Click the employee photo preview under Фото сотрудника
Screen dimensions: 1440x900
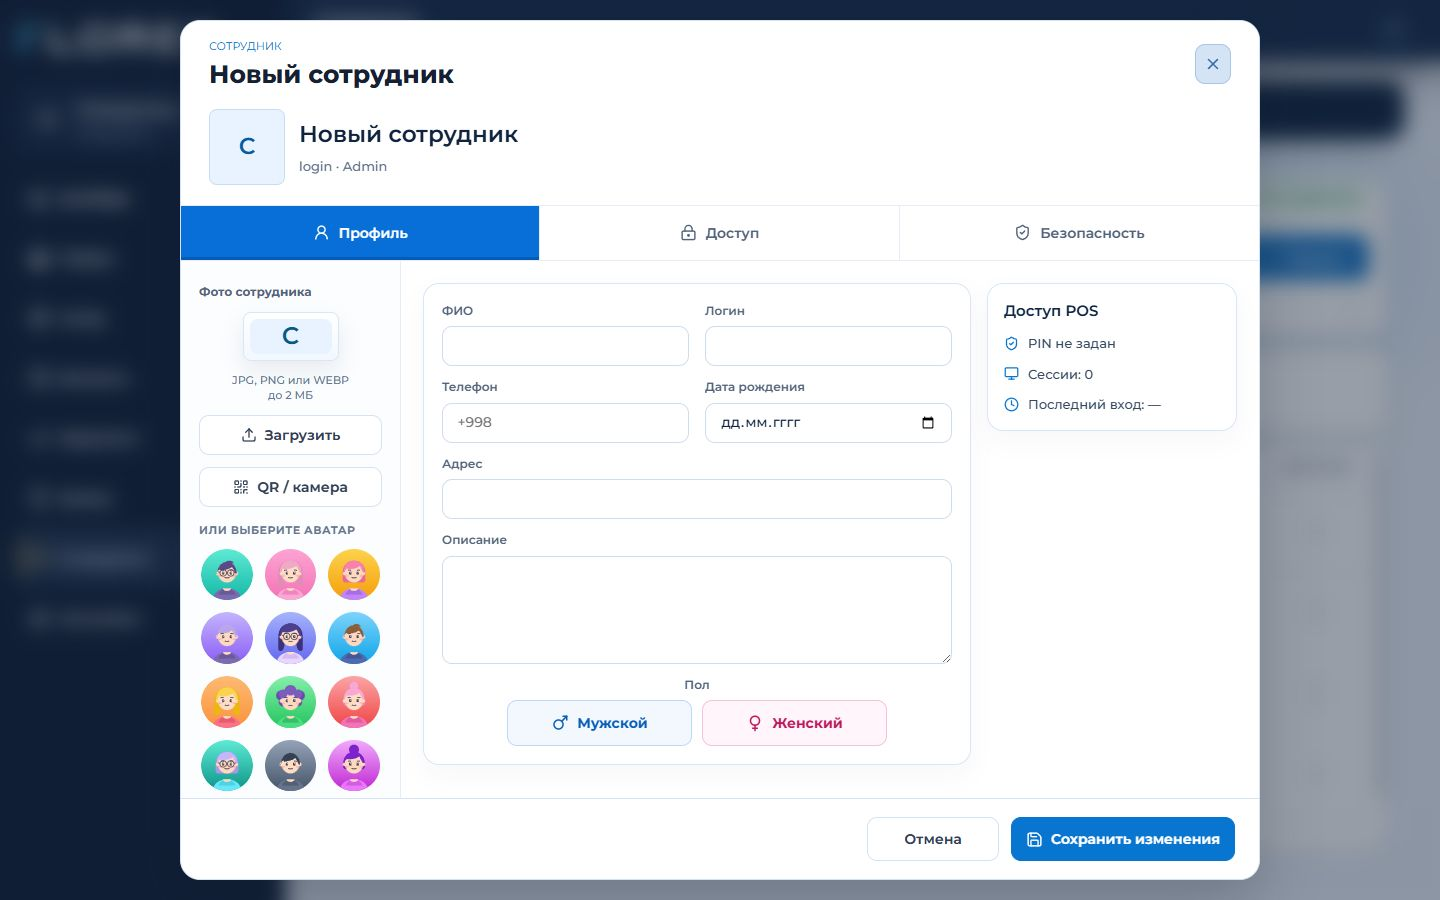(290, 336)
